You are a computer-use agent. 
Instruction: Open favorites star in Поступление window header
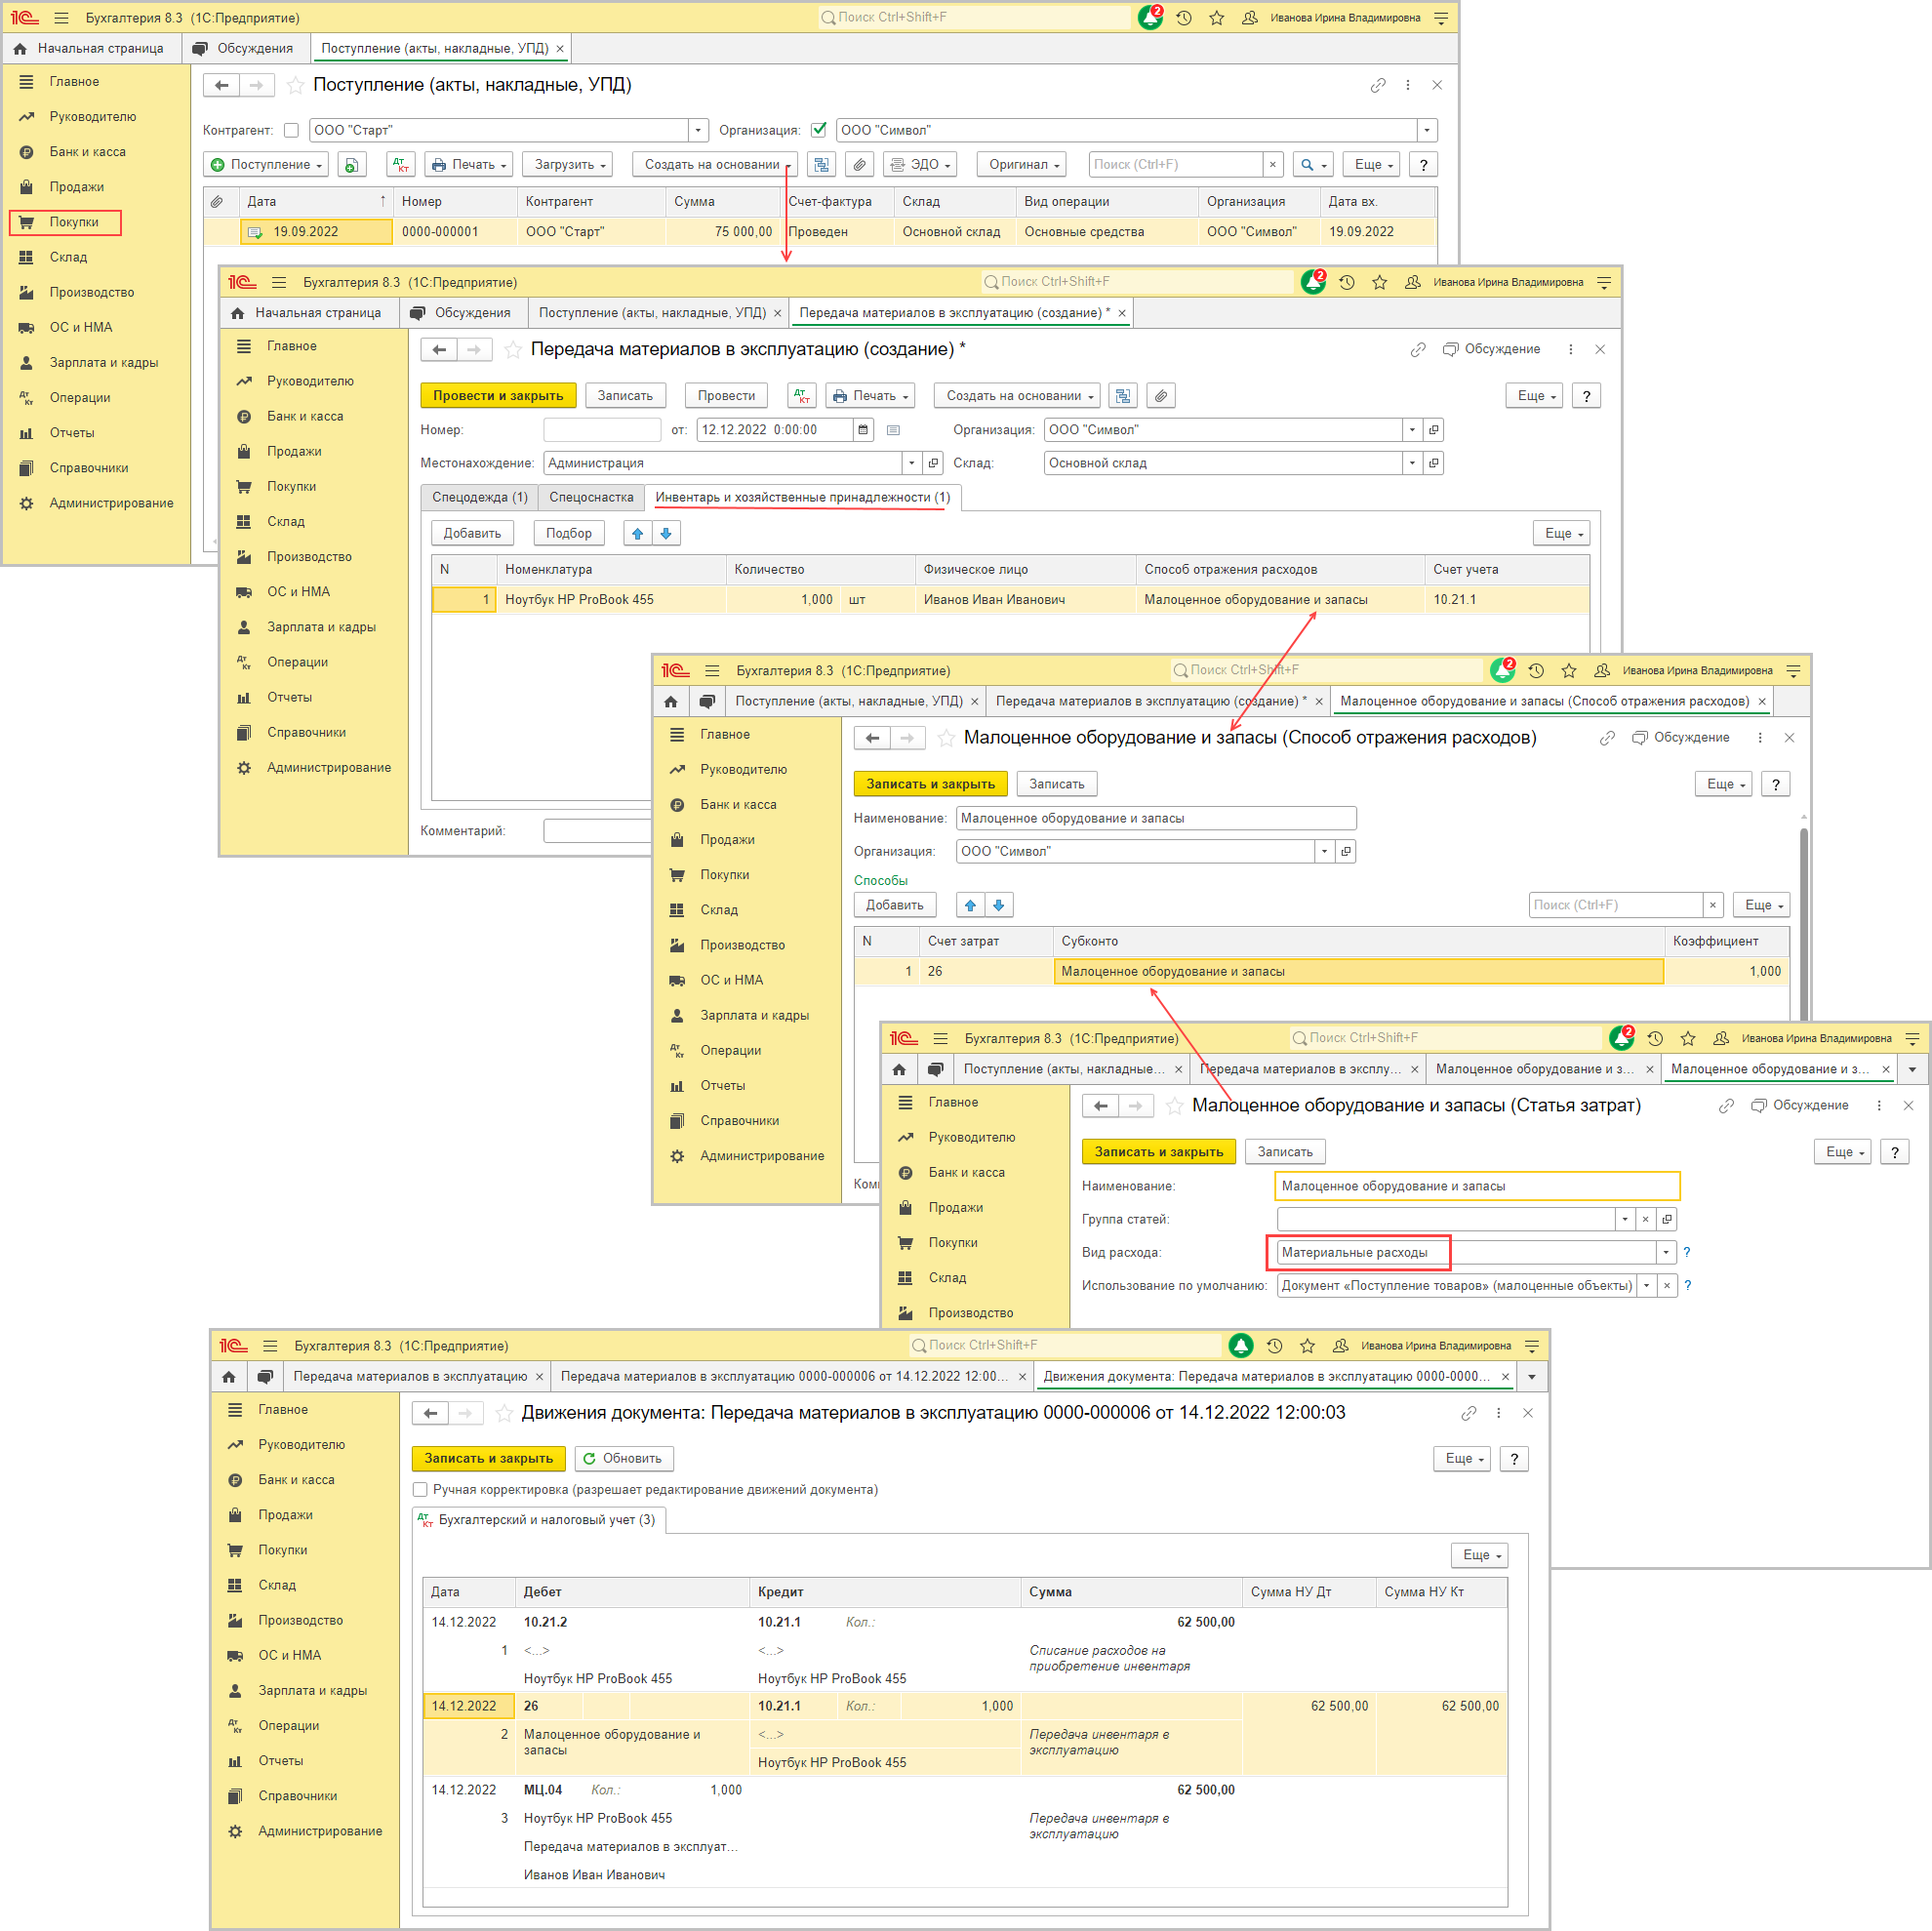coord(1216,18)
